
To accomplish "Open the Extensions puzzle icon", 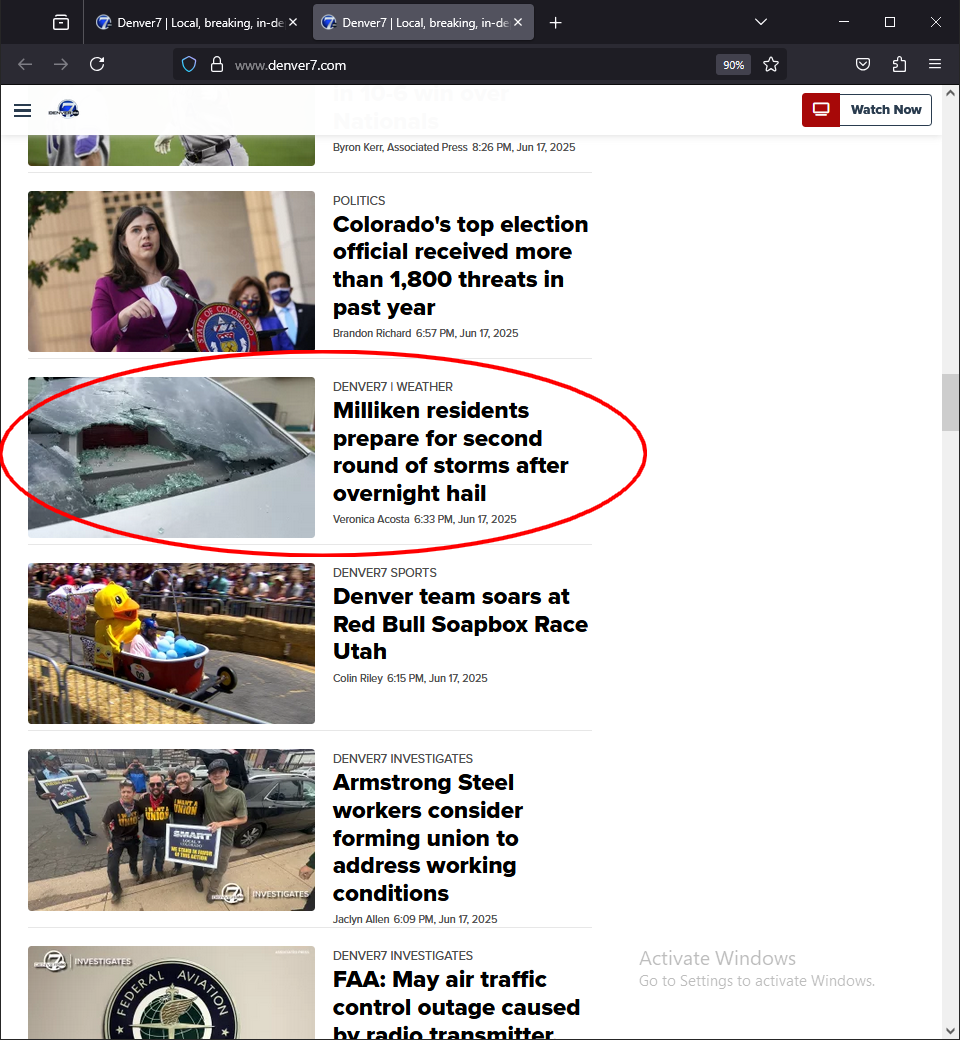I will pos(899,64).
